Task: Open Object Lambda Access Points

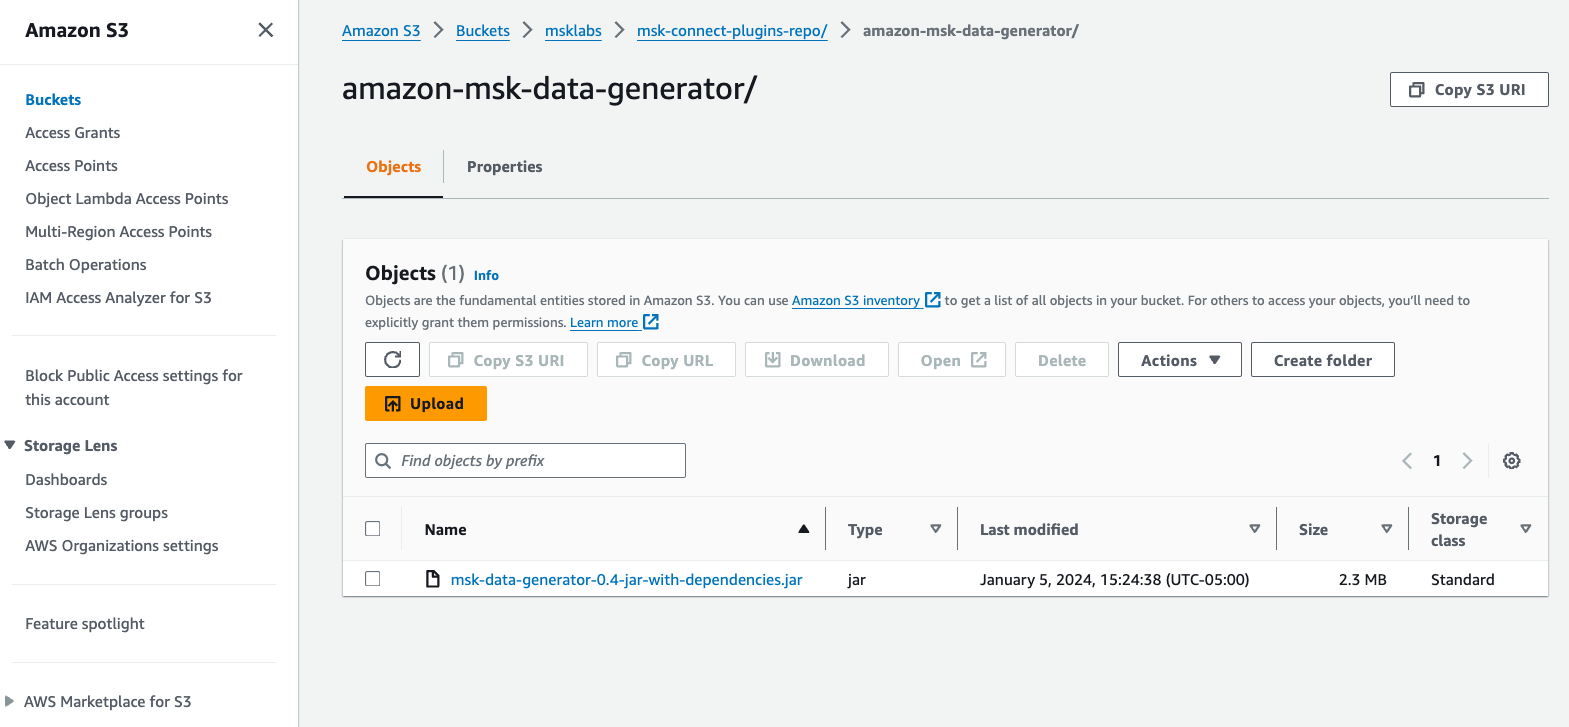Action: [127, 199]
